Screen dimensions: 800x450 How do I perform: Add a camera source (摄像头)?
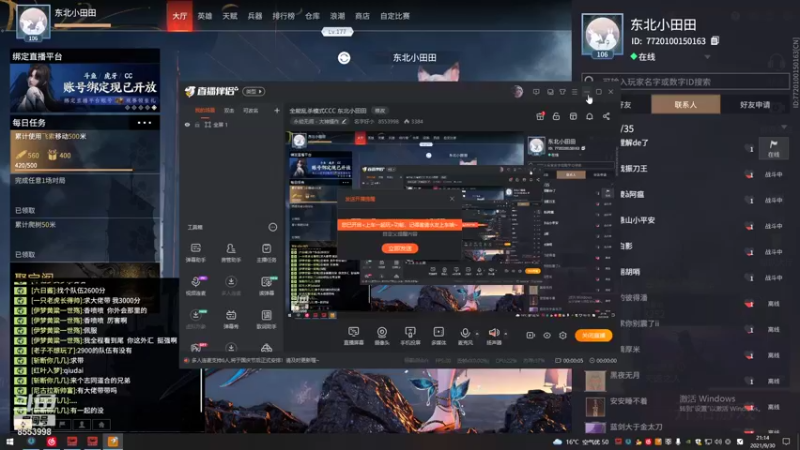coord(382,336)
